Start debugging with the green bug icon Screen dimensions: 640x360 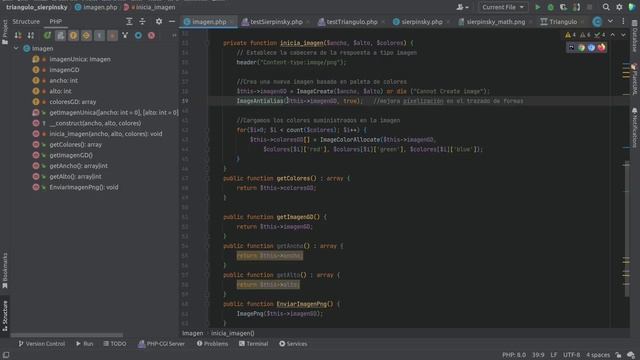pos(551,7)
